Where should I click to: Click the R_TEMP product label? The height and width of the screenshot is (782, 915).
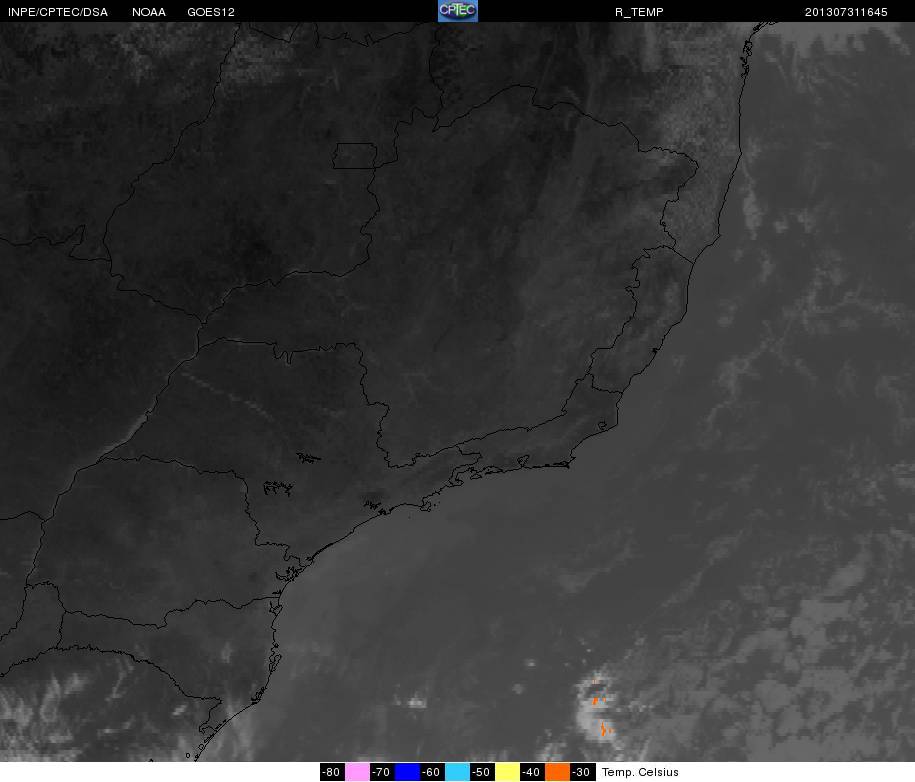639,12
